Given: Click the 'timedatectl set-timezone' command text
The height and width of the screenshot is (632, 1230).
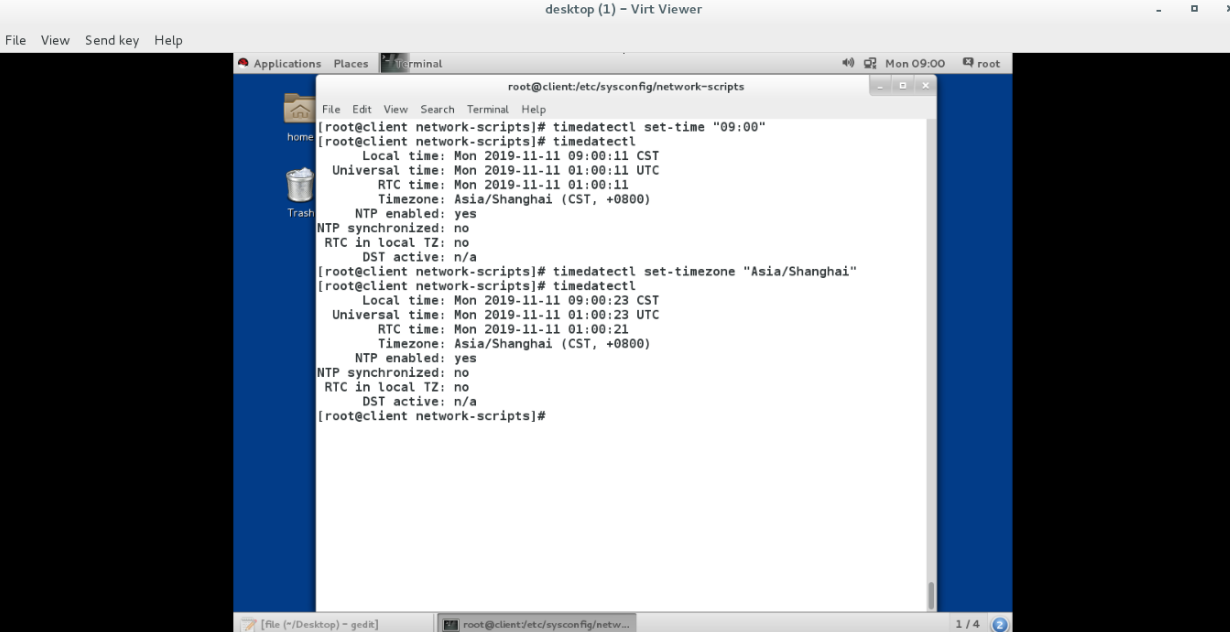Looking at the screenshot, I should [705, 272].
